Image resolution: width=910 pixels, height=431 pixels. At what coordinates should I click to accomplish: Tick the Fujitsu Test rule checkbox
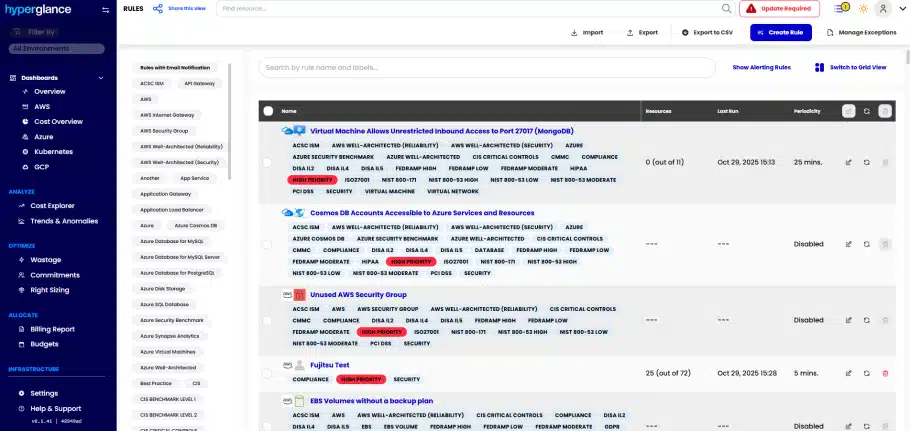coord(267,374)
